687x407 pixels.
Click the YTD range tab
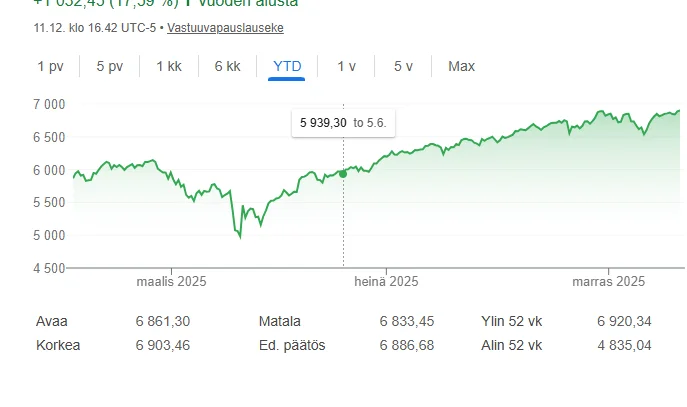point(287,66)
